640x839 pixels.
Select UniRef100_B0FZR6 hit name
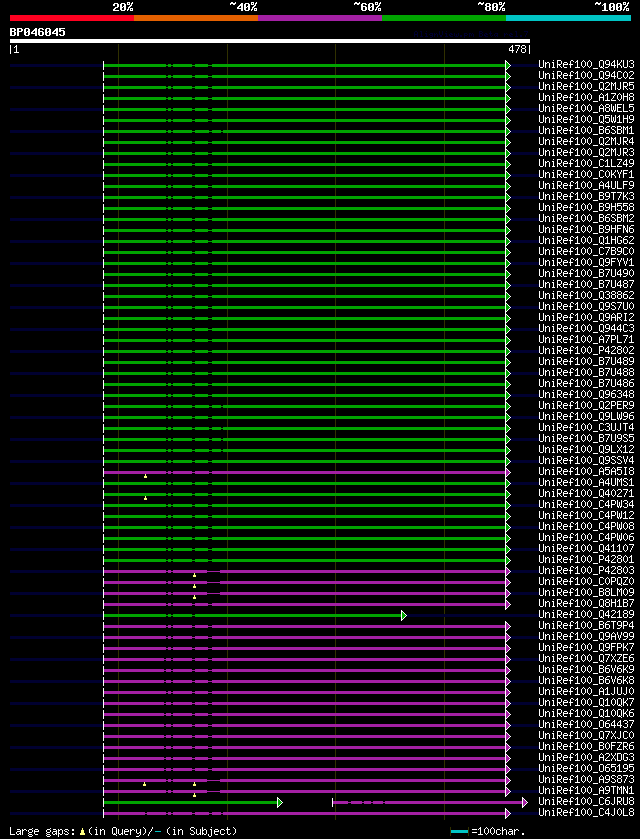(586, 747)
